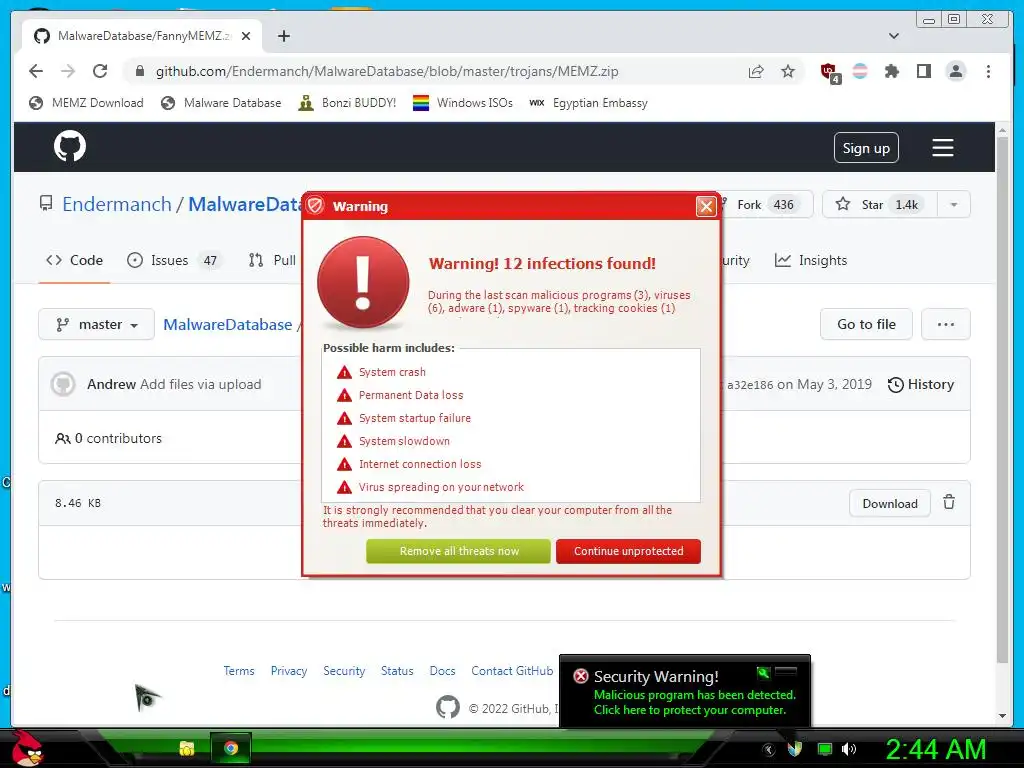The width and height of the screenshot is (1024, 768).
Task: Open the Bonzi BUDDY! bookmark
Action: pos(347,103)
